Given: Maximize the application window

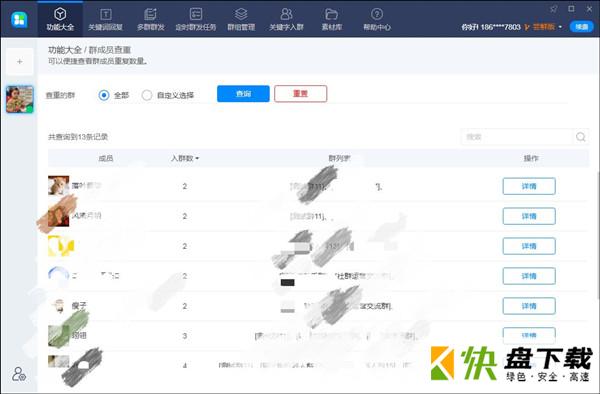Looking at the screenshot, I should (571, 9).
